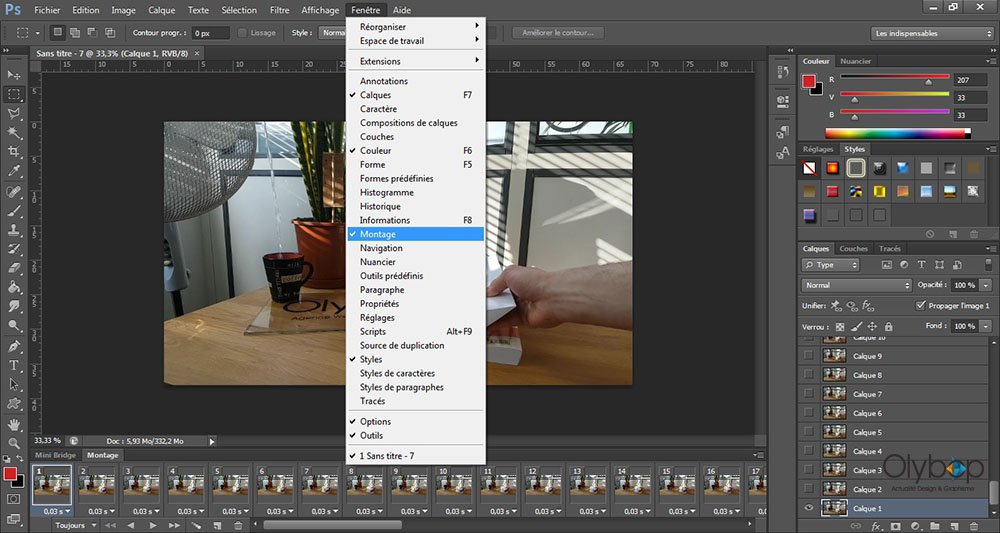
Task: Select the Crop tool
Action: [13, 152]
